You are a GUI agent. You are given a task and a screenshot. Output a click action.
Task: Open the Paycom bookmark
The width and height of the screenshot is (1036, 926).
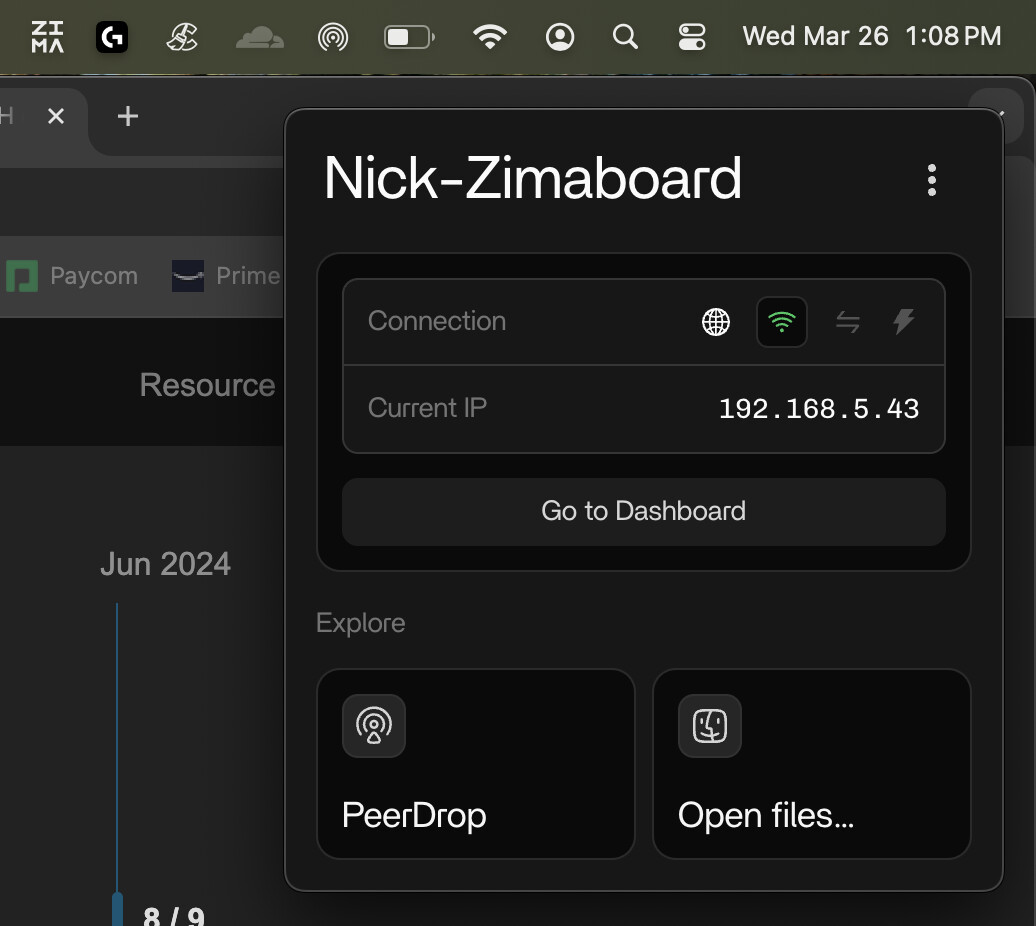72,276
